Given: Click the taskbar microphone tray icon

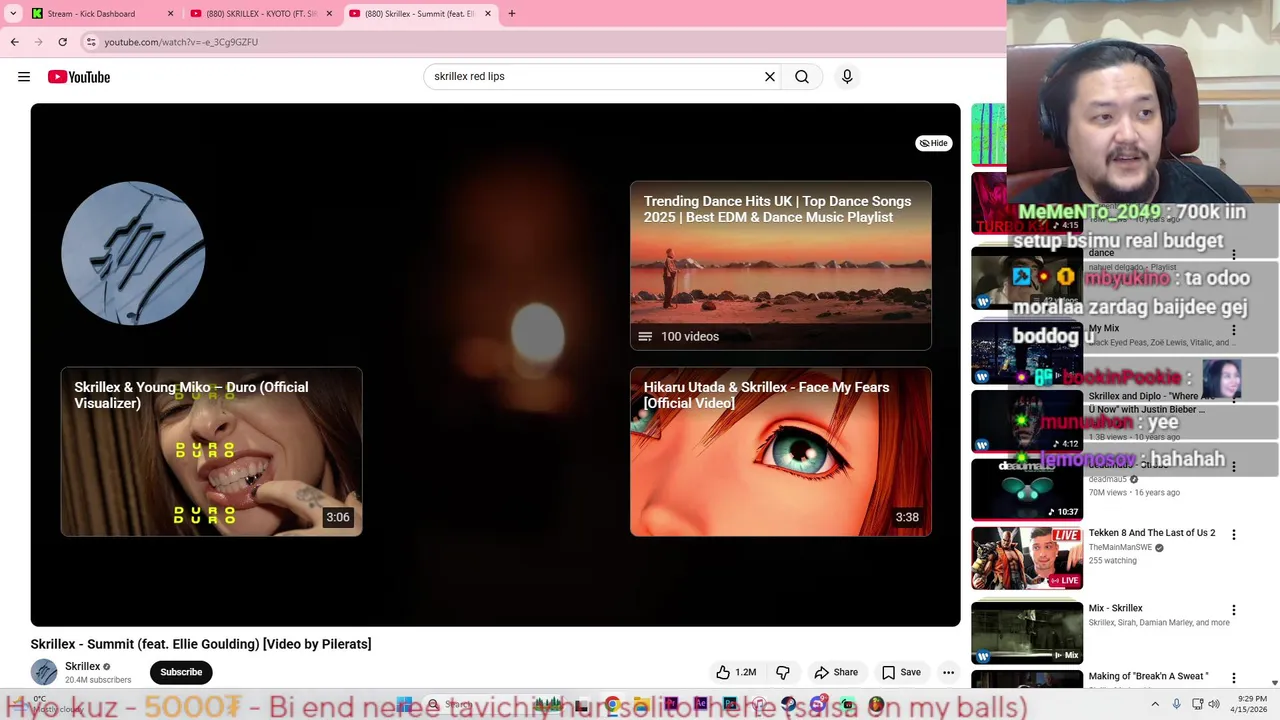Looking at the screenshot, I should [1176, 704].
